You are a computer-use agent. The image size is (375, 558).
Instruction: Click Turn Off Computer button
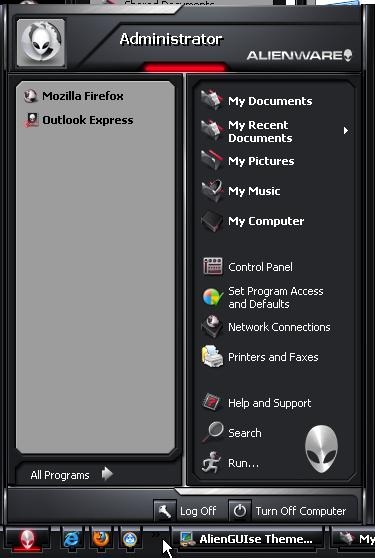tap(289, 511)
